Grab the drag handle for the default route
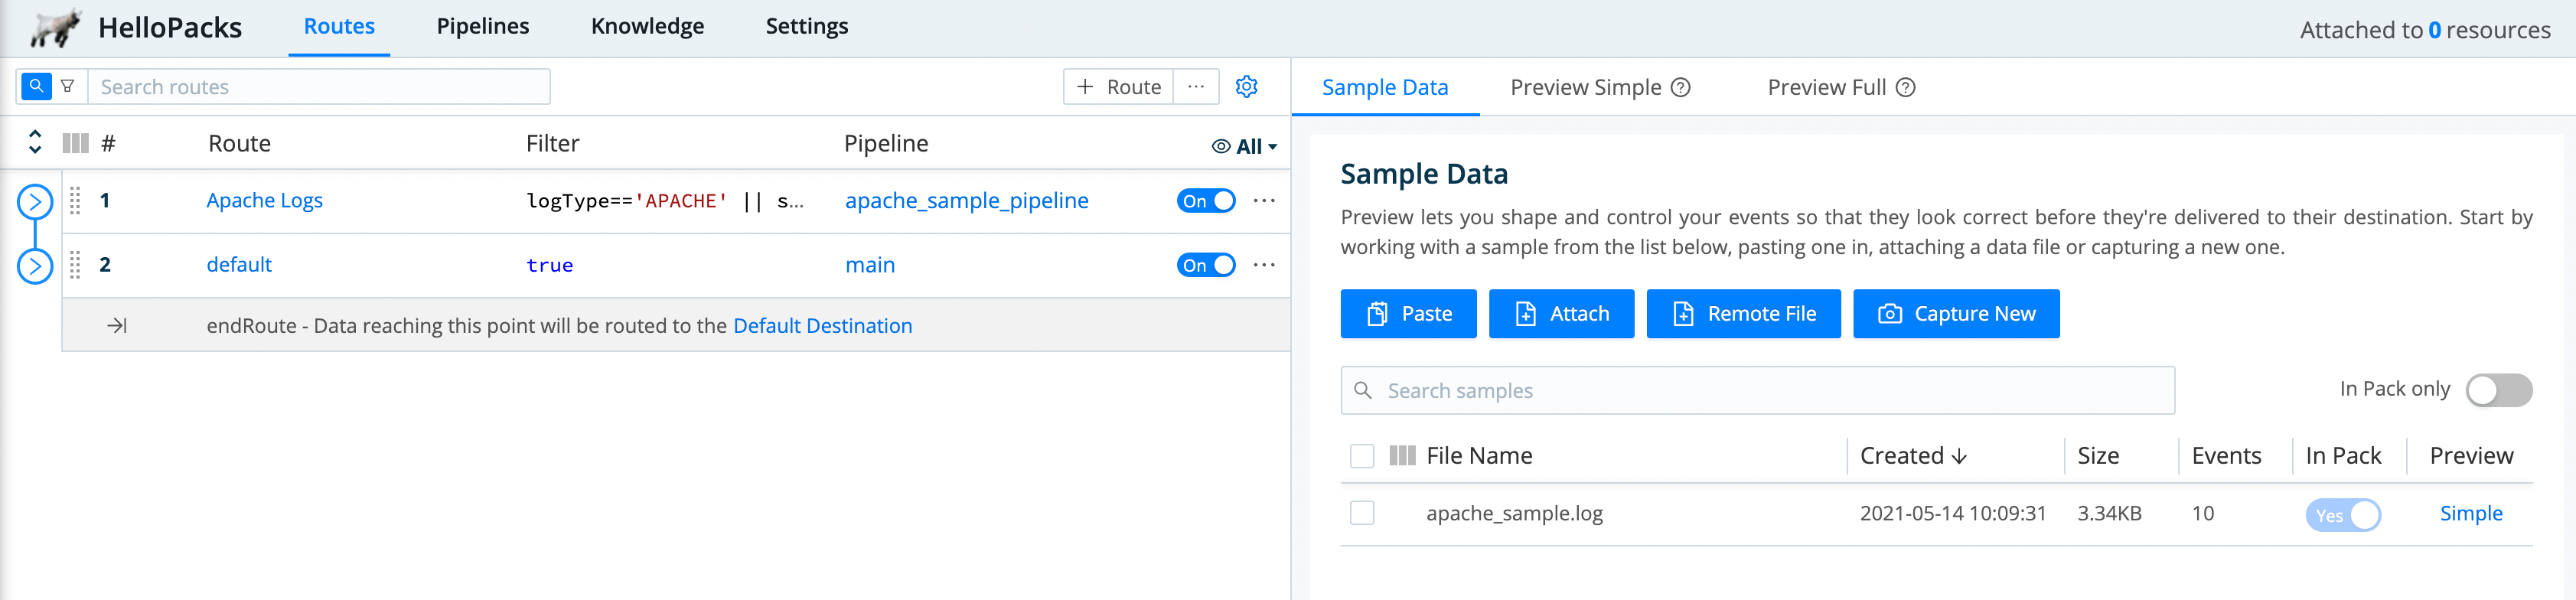 tap(75, 265)
